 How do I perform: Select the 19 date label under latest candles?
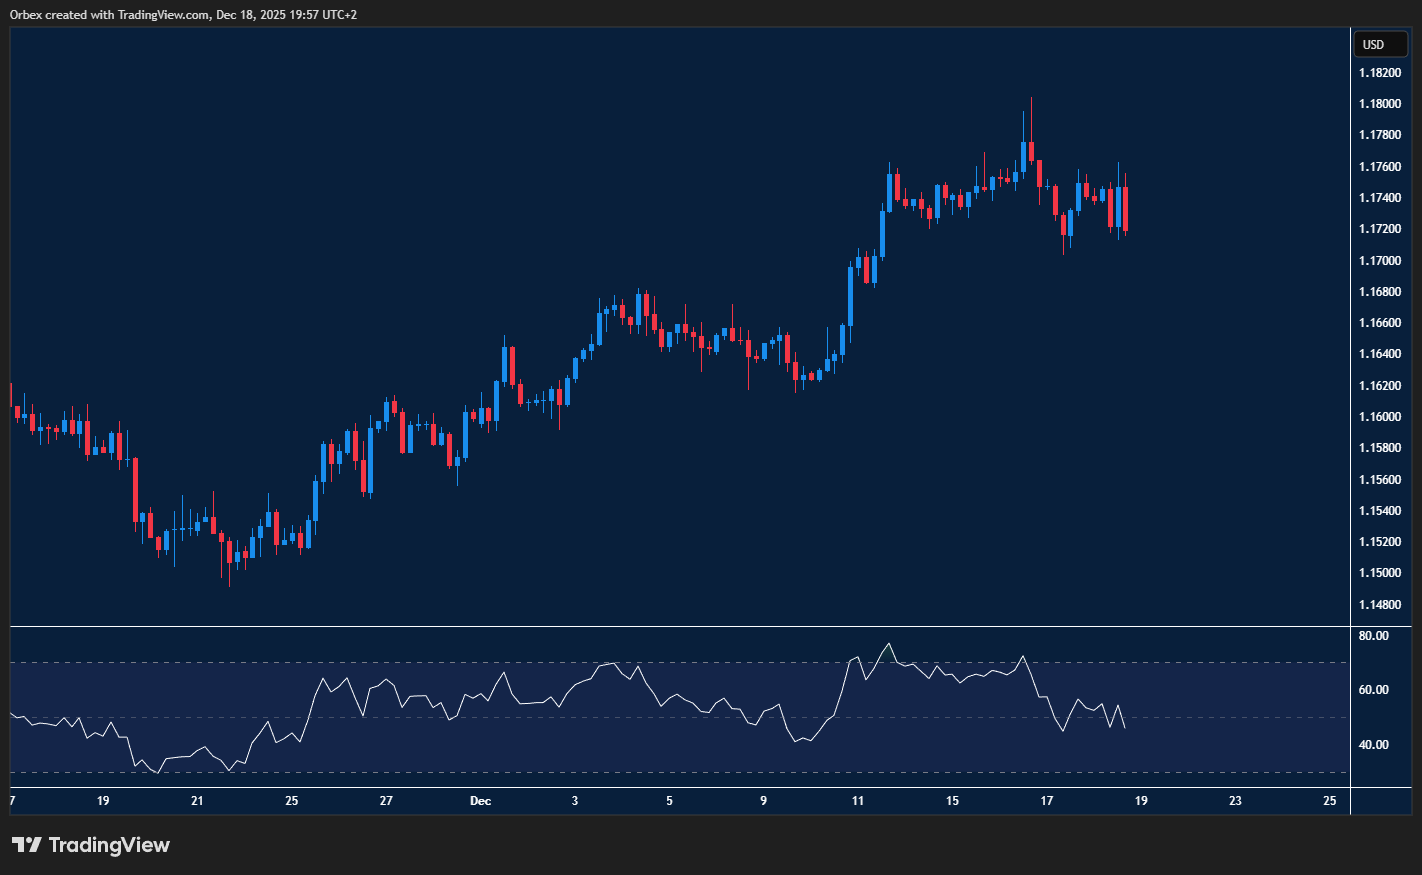(x=1140, y=801)
